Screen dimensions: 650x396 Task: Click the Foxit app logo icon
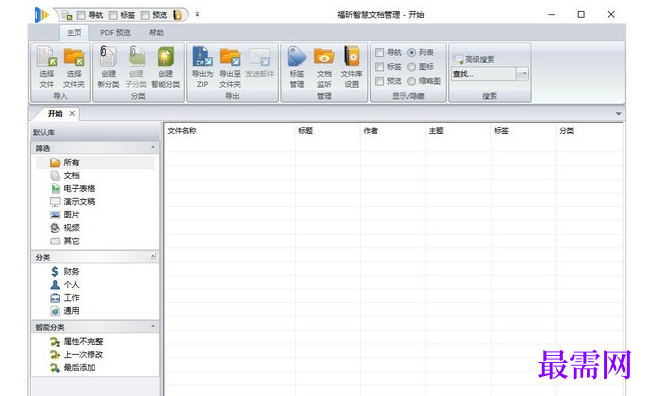click(41, 15)
